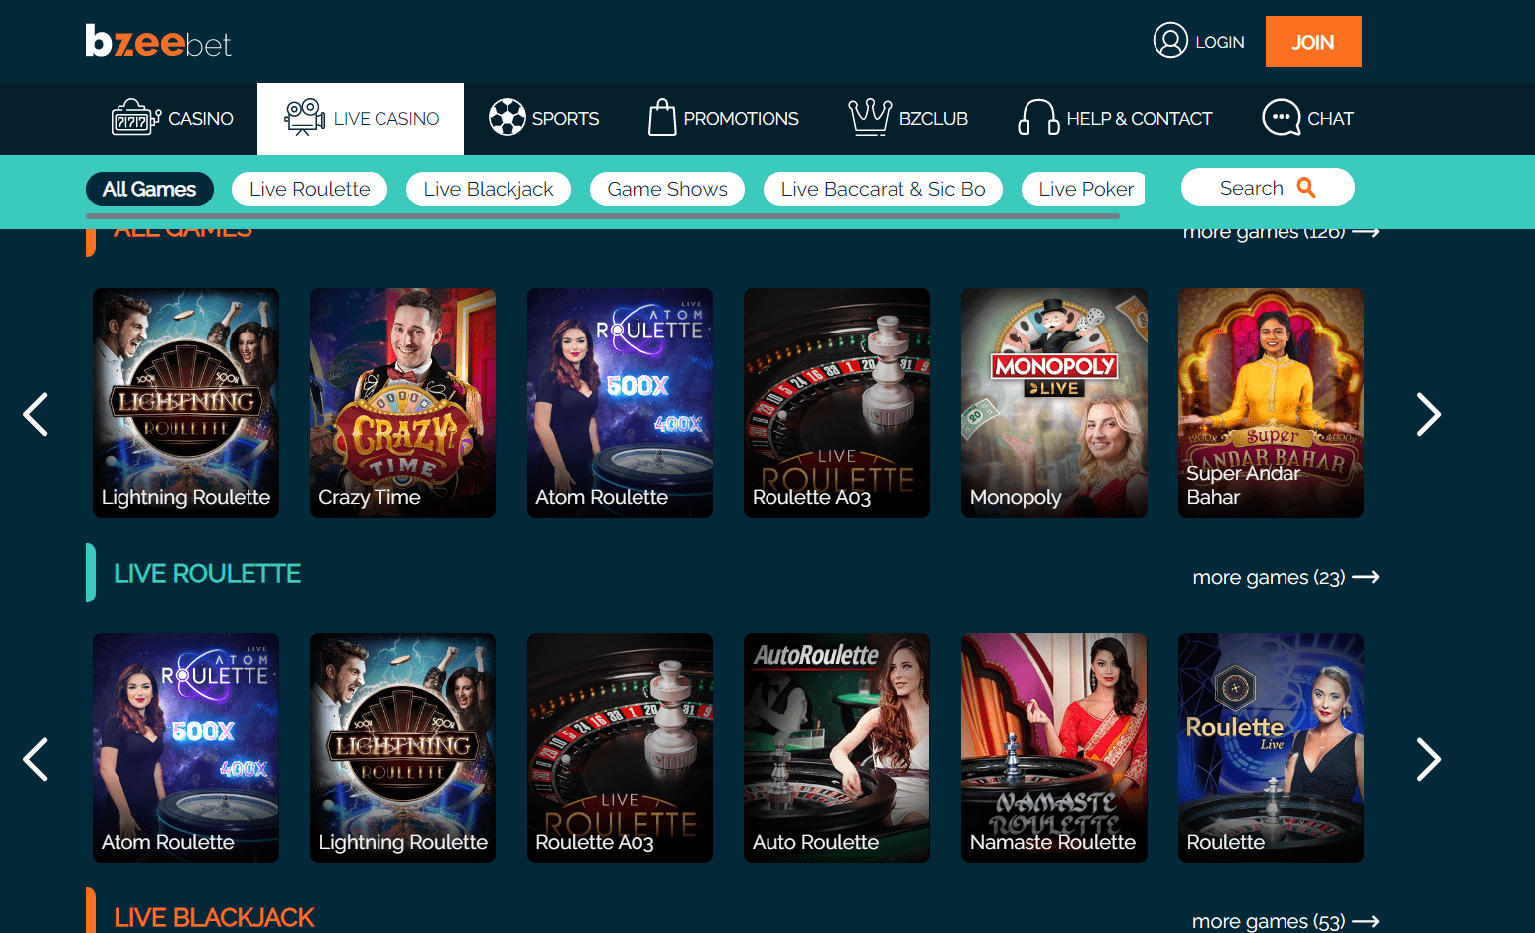Open more games (53) link
Viewport: 1535px width, 933px height.
pos(1286,921)
